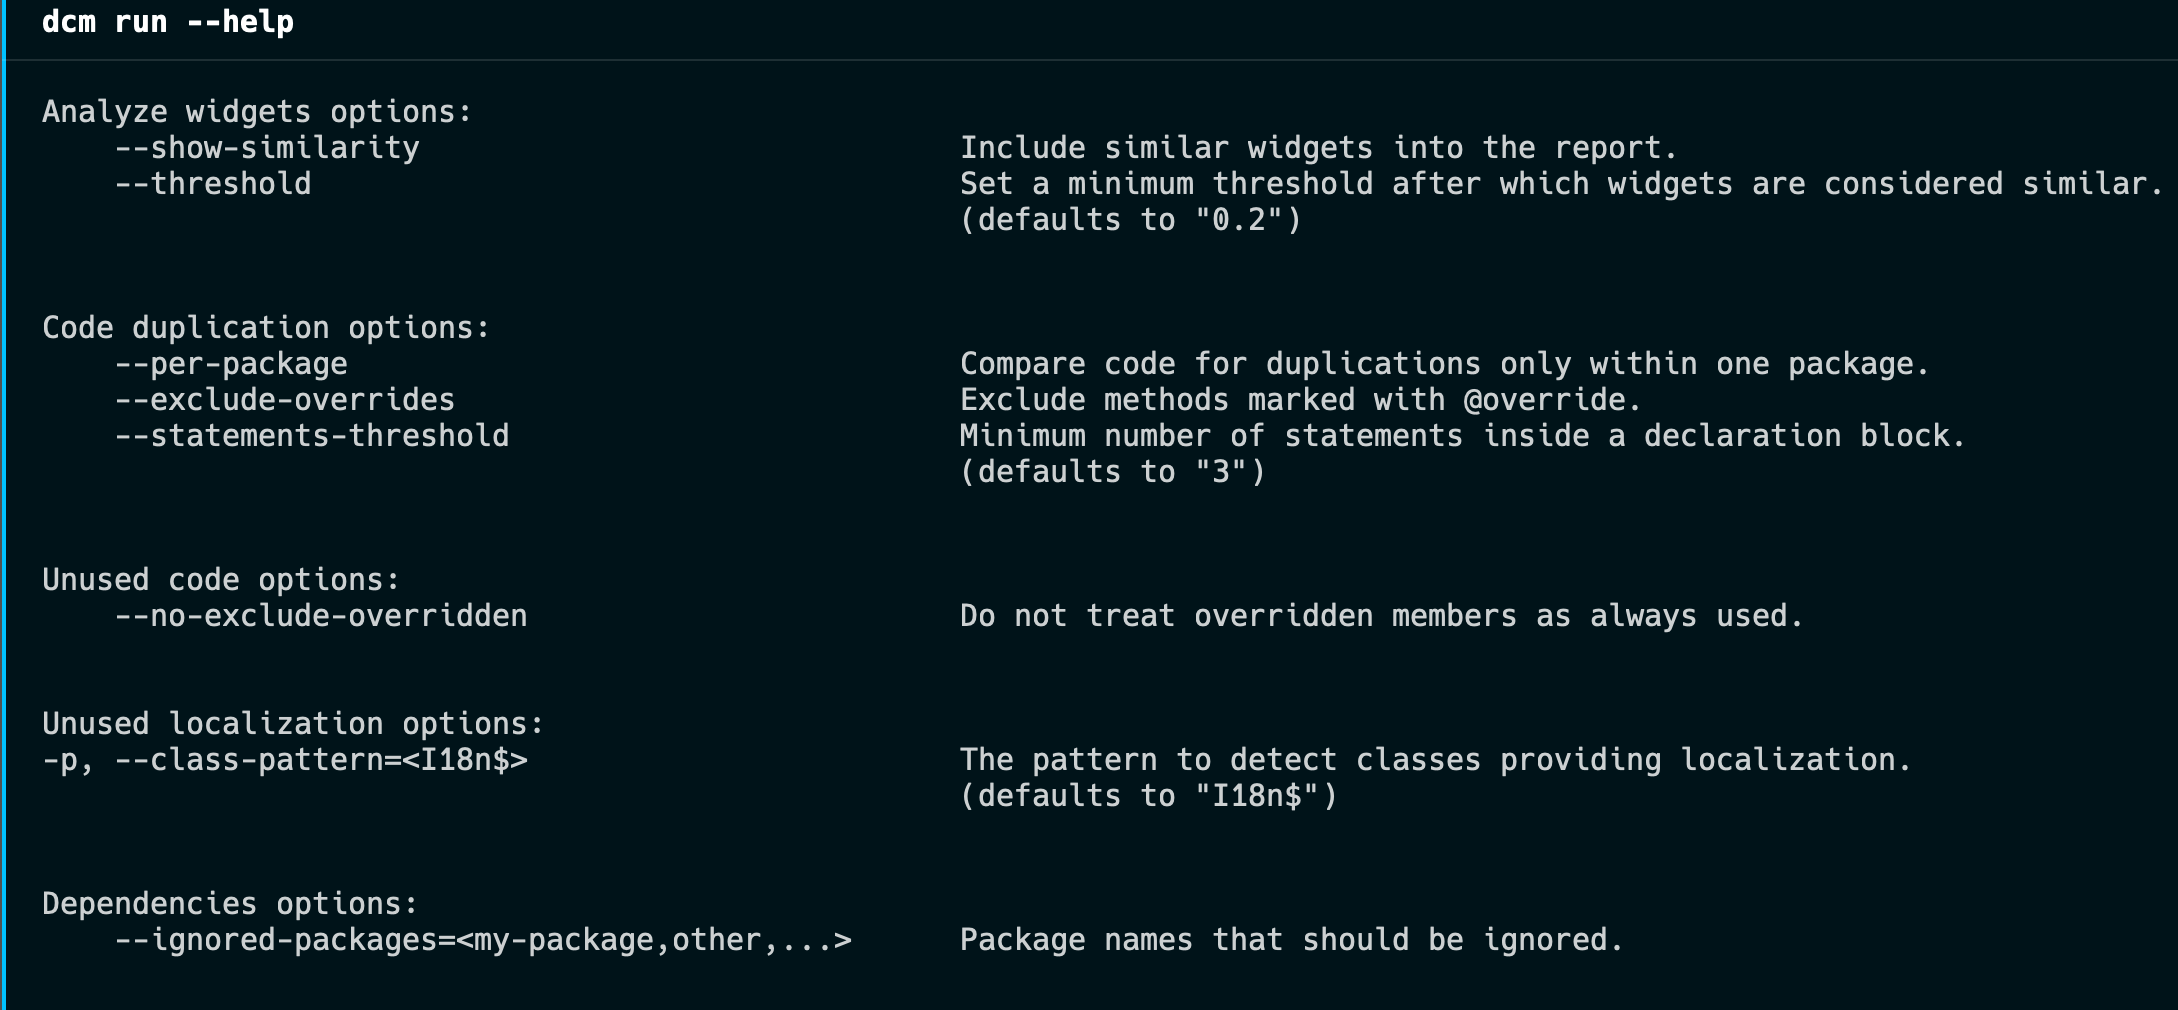
Task: Click the --threshold option text
Action: point(213,183)
